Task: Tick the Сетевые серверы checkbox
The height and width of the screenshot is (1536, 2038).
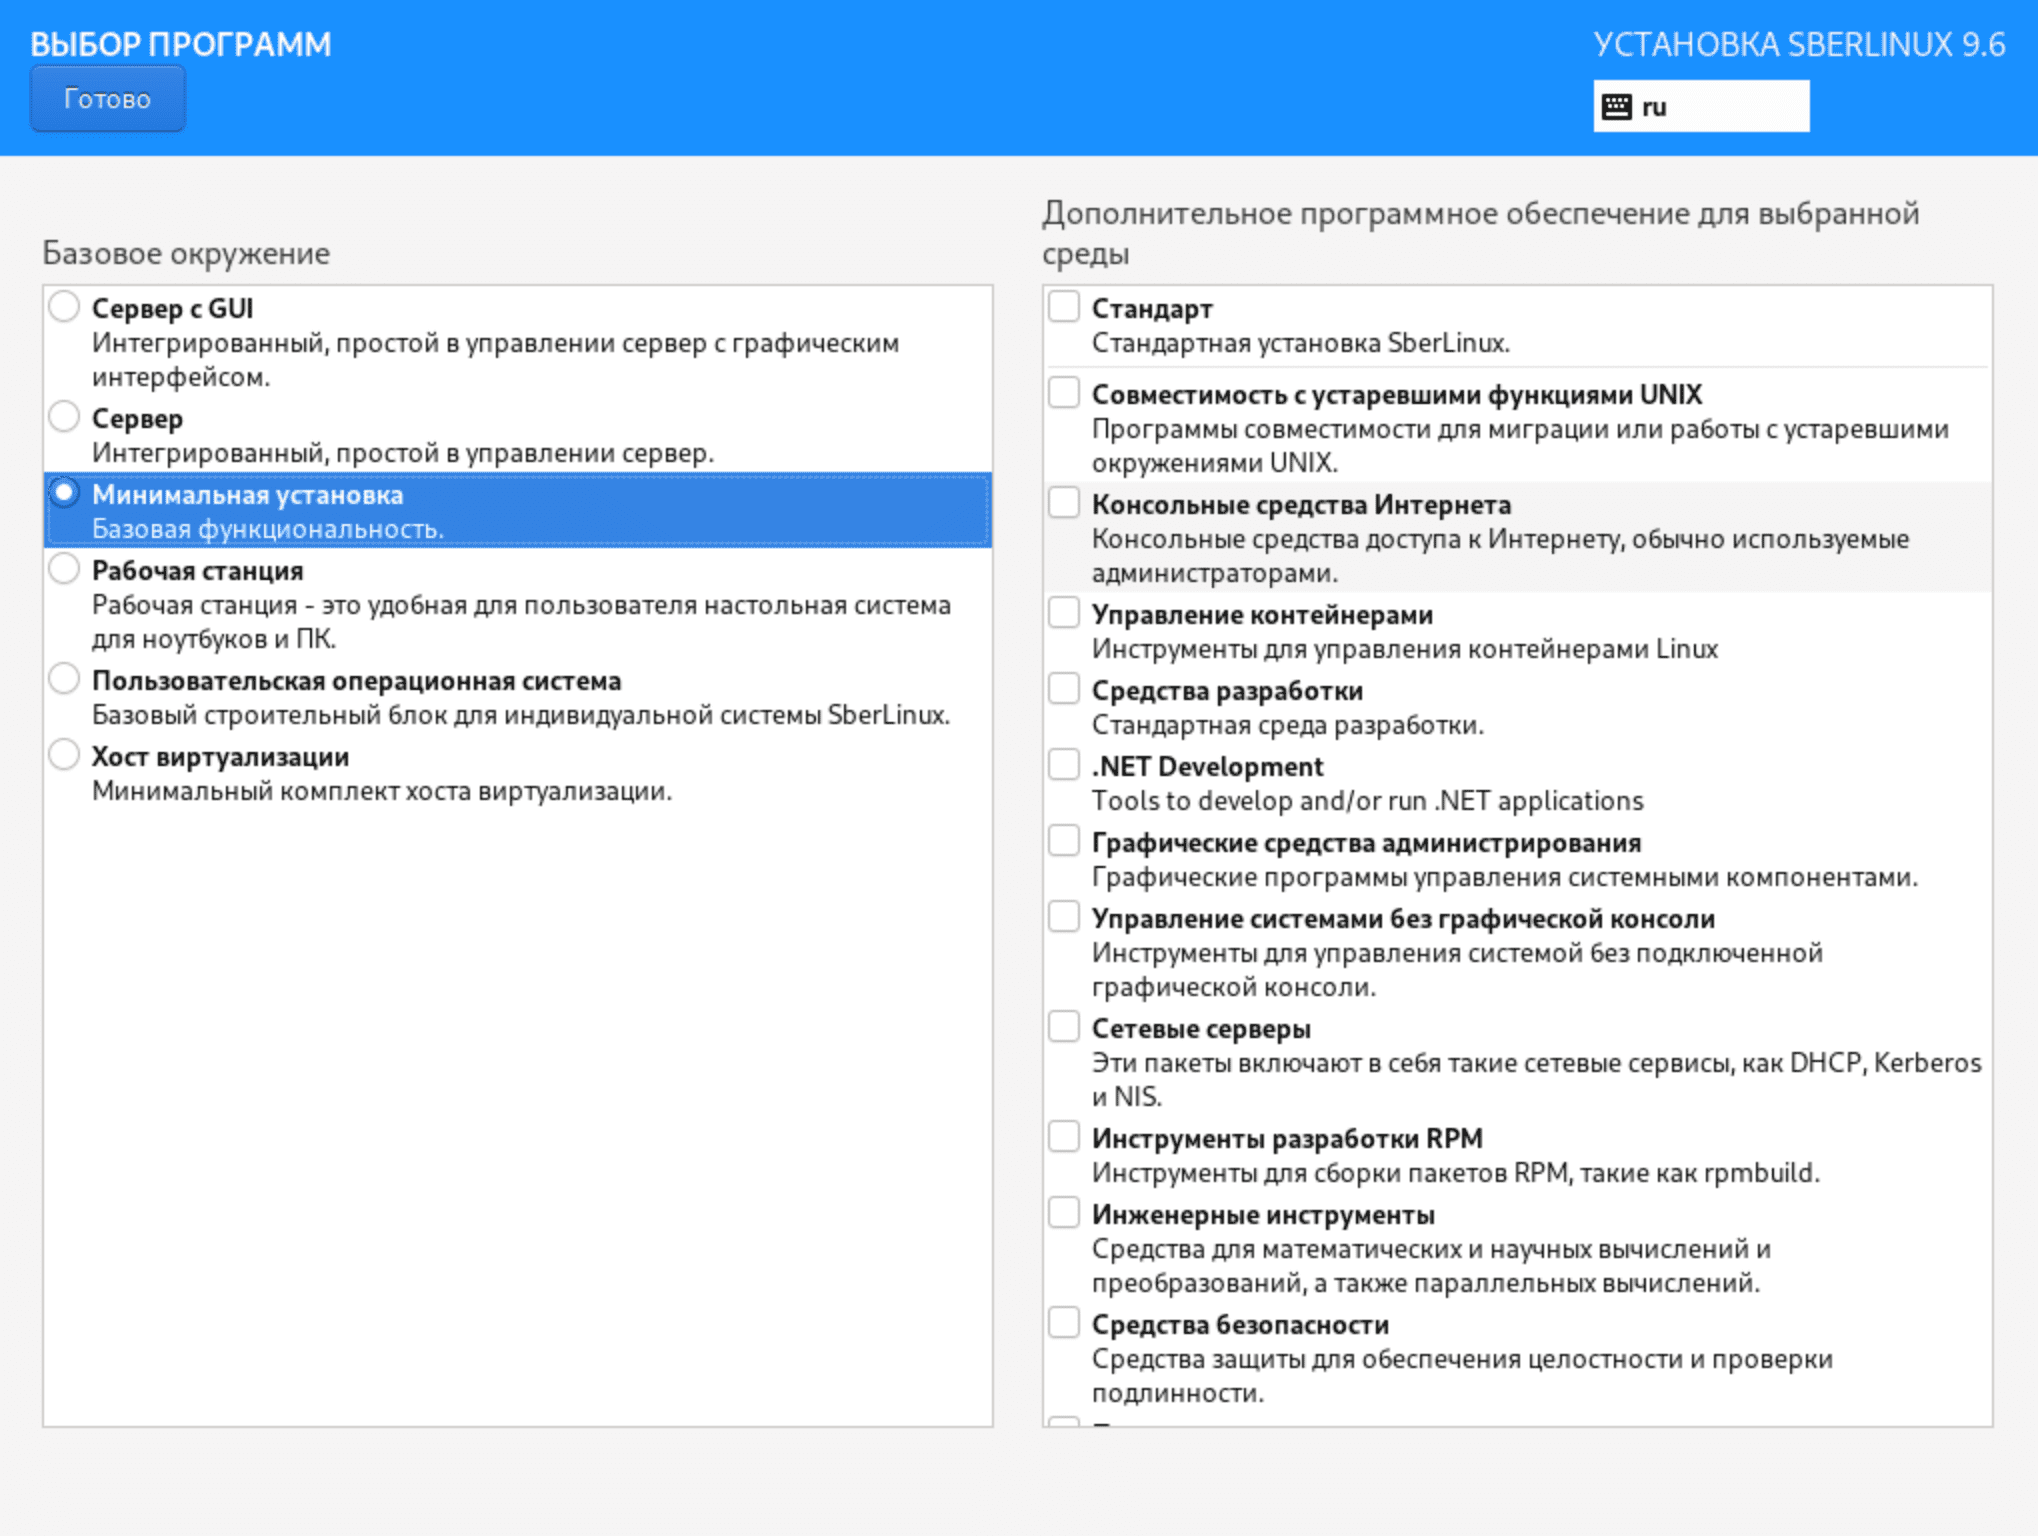Action: (x=1064, y=1027)
